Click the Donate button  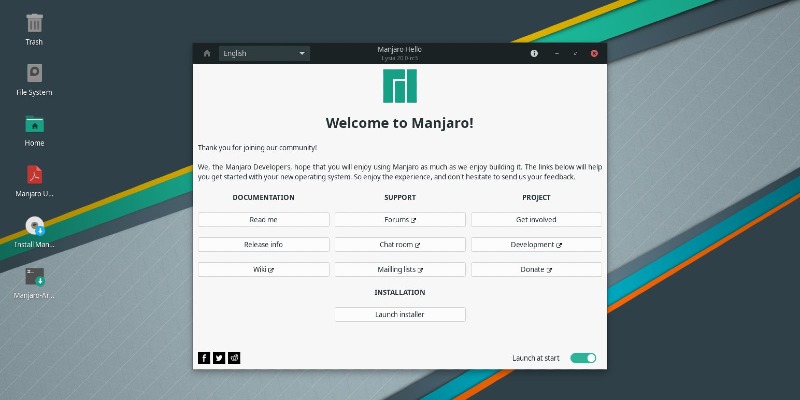click(536, 269)
